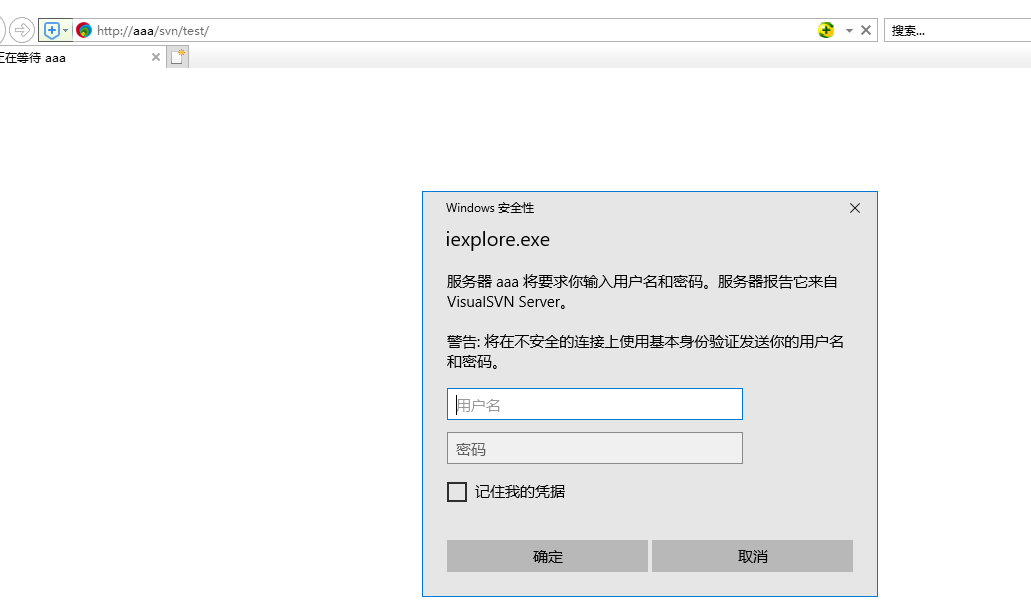This screenshot has height=600, width=1031.
Task: Expand the address bar history dropdown
Action: coord(849,31)
